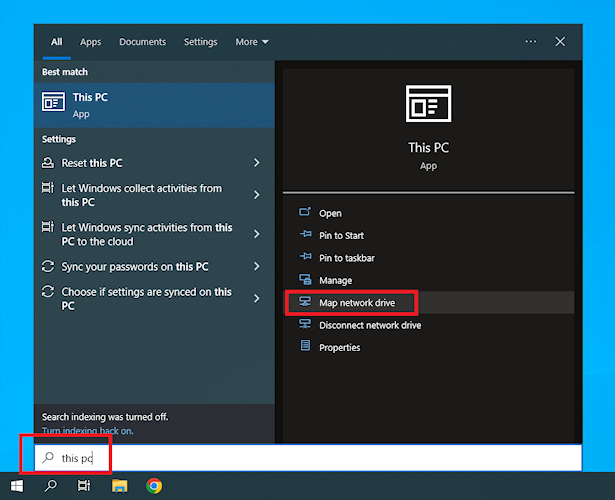Open the This PC best match result
615x500 pixels.
coord(154,105)
